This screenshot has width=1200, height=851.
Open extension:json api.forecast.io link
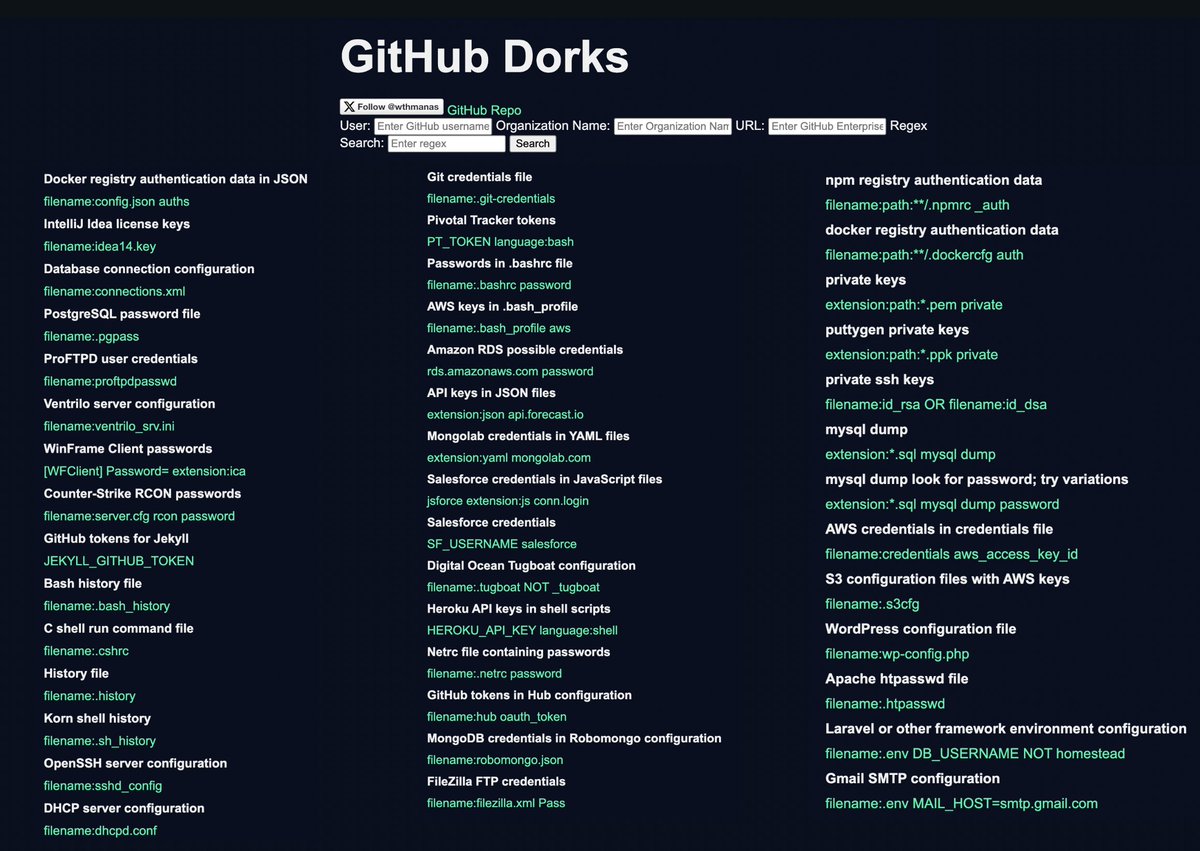(505, 414)
